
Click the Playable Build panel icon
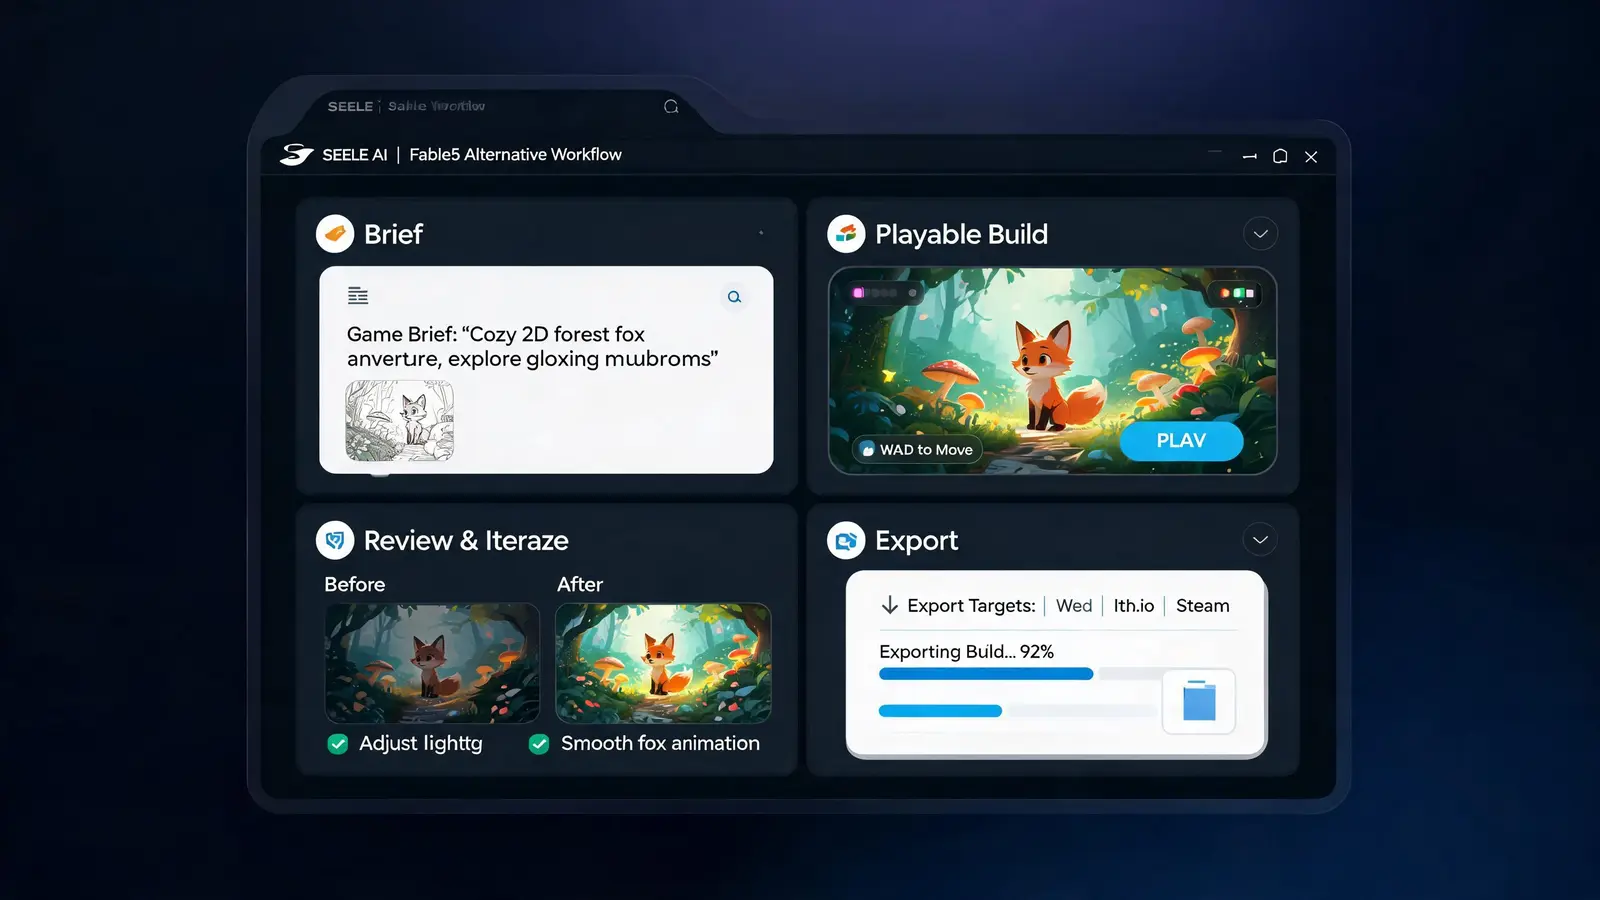pos(846,234)
